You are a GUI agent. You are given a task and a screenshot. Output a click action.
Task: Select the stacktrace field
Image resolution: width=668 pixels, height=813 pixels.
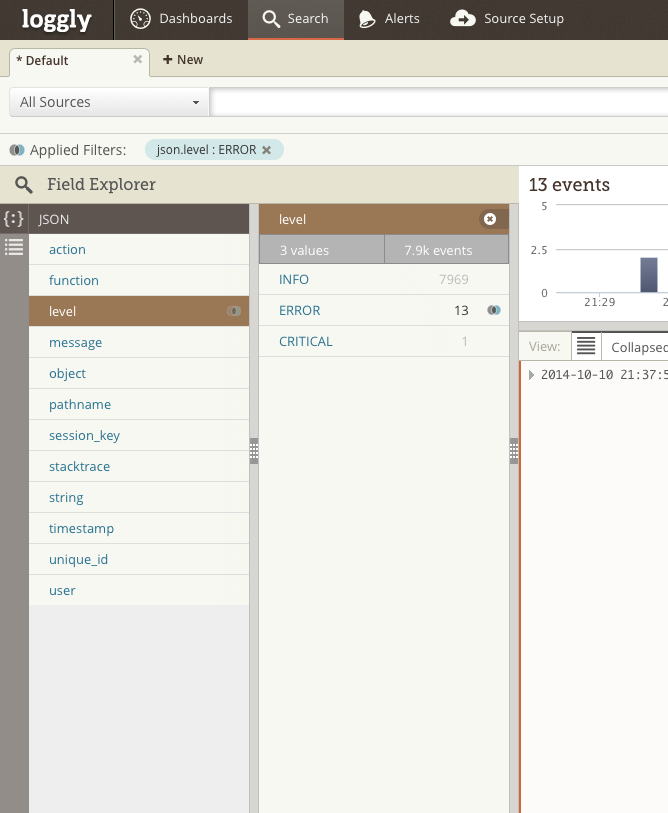[x=80, y=467]
